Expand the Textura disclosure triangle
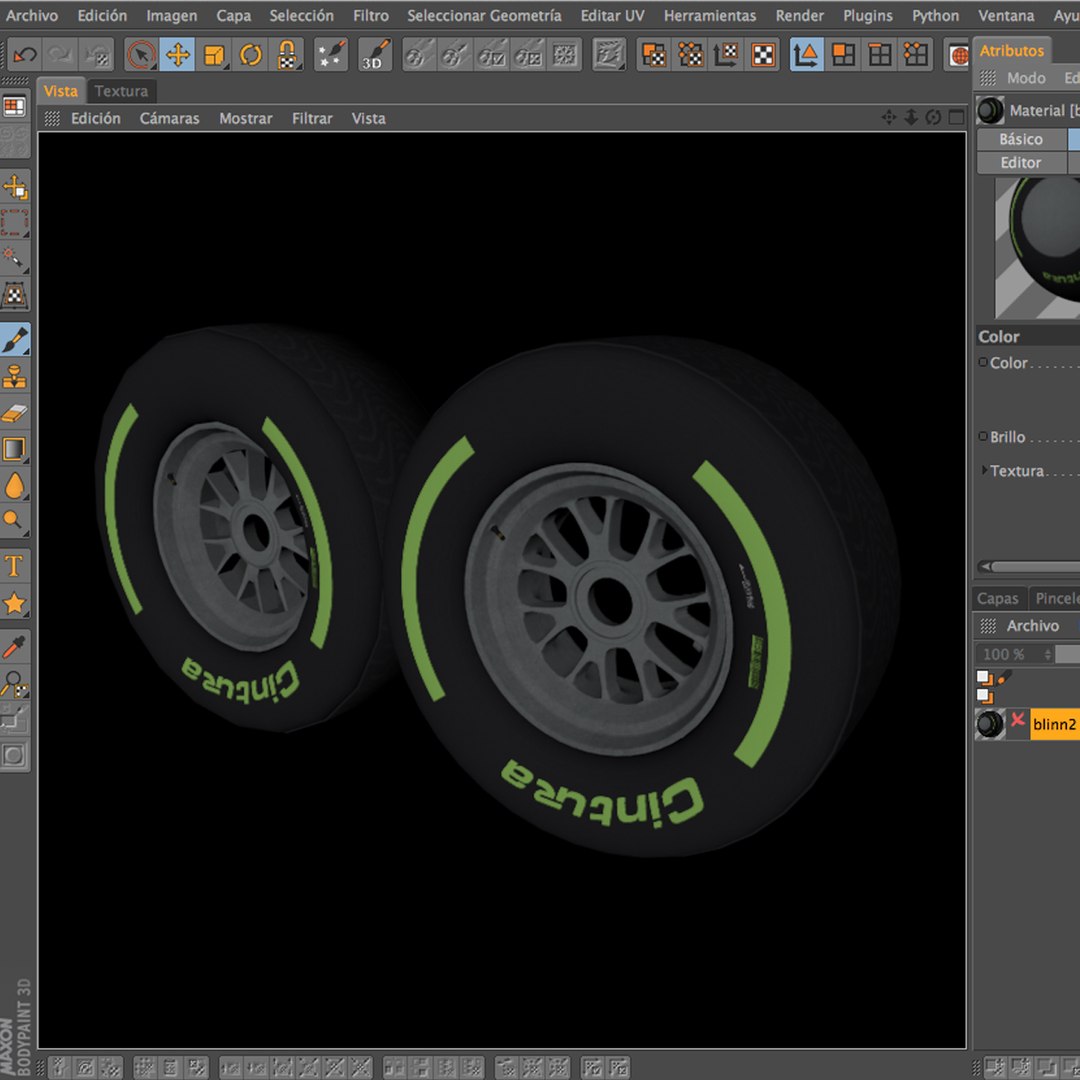Screen dimensions: 1080x1080 pos(984,470)
